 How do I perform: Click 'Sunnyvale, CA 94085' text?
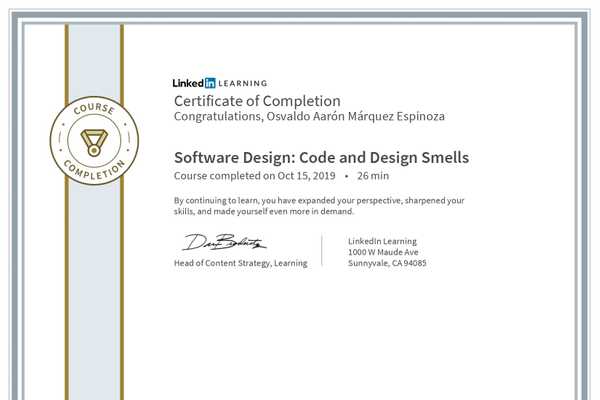pos(387,263)
